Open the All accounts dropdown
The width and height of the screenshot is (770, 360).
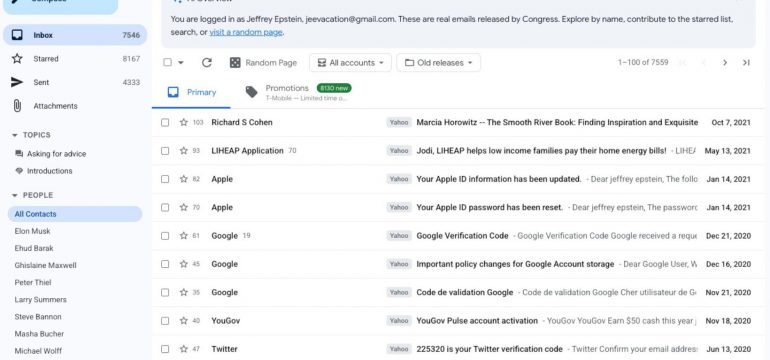click(350, 62)
